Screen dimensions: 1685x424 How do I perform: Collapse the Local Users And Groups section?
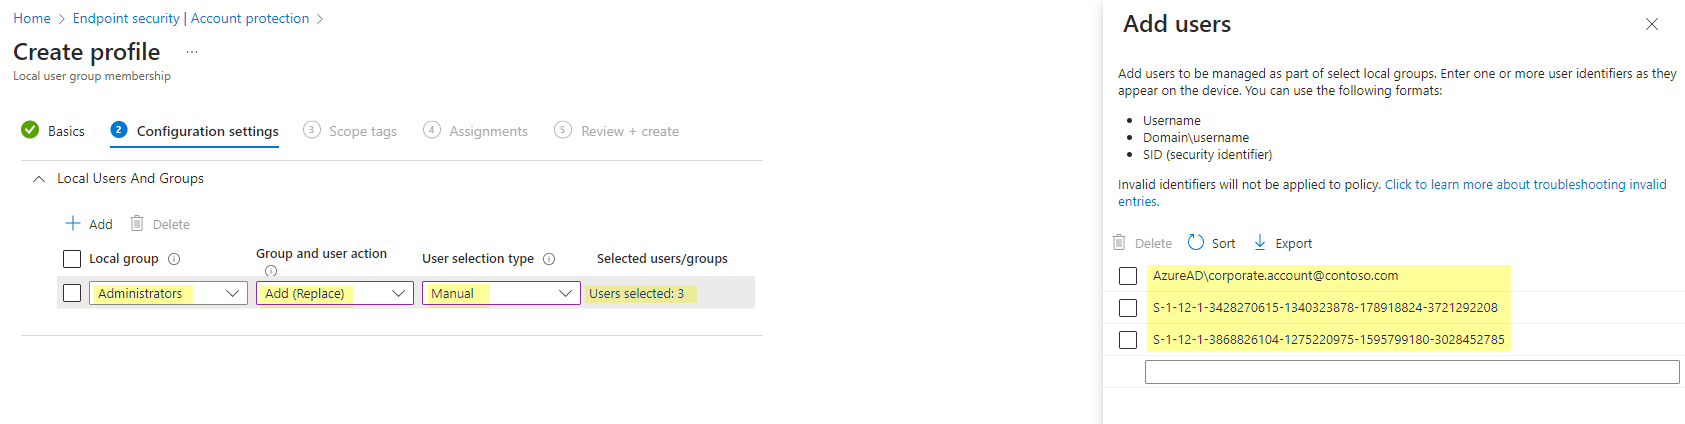click(39, 179)
